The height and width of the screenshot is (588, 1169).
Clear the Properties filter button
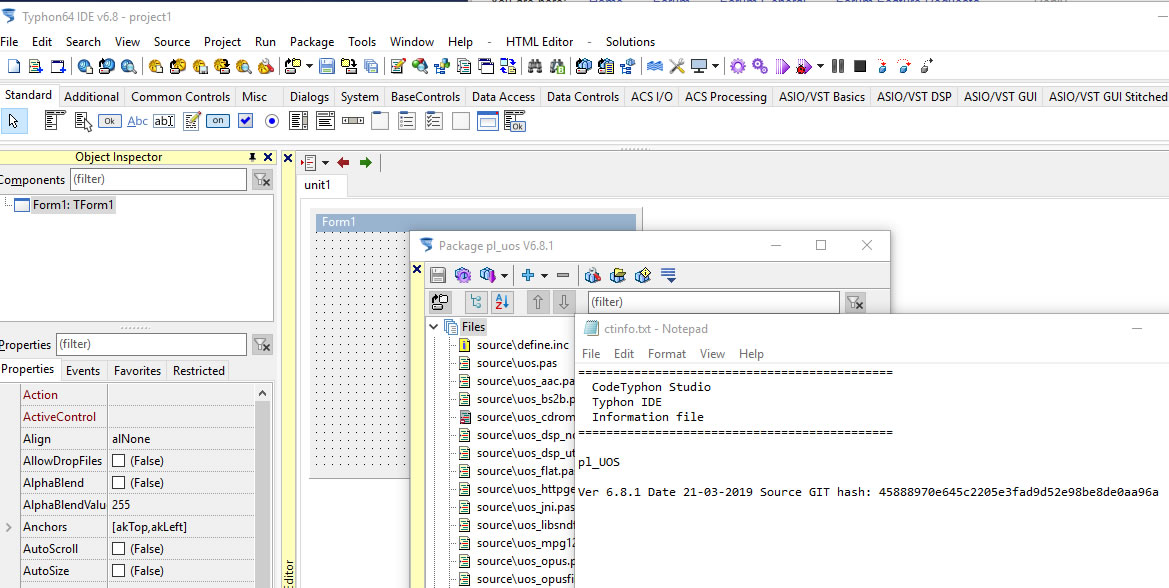coord(262,344)
